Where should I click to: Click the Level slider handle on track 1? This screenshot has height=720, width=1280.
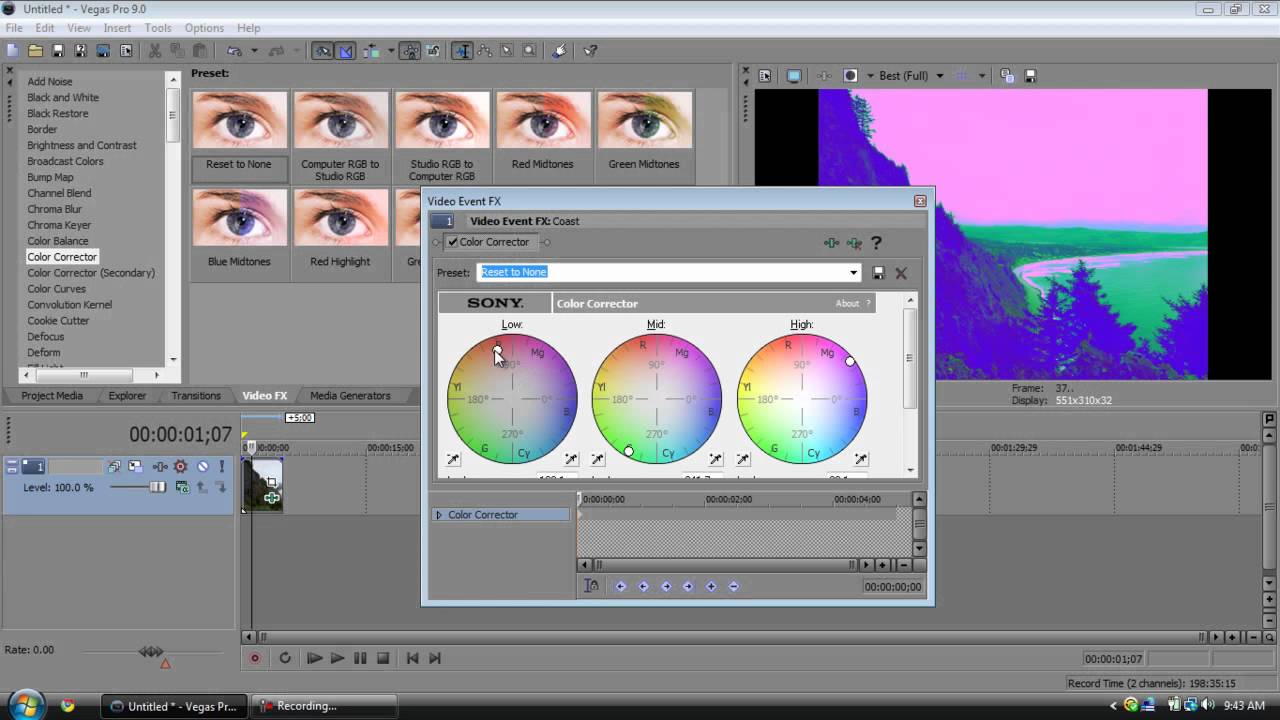157,487
